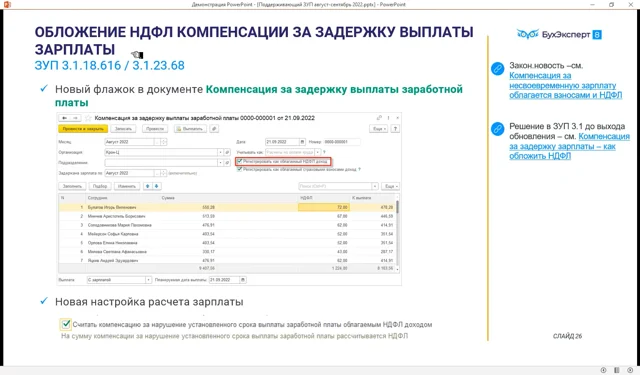Select the highlighted НДФЛ cell 72,00

pos(324,207)
